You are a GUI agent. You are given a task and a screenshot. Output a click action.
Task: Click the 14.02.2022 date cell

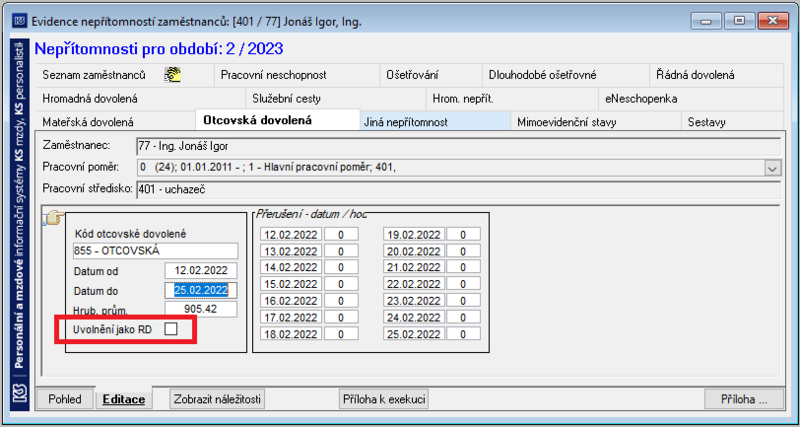(x=291, y=268)
